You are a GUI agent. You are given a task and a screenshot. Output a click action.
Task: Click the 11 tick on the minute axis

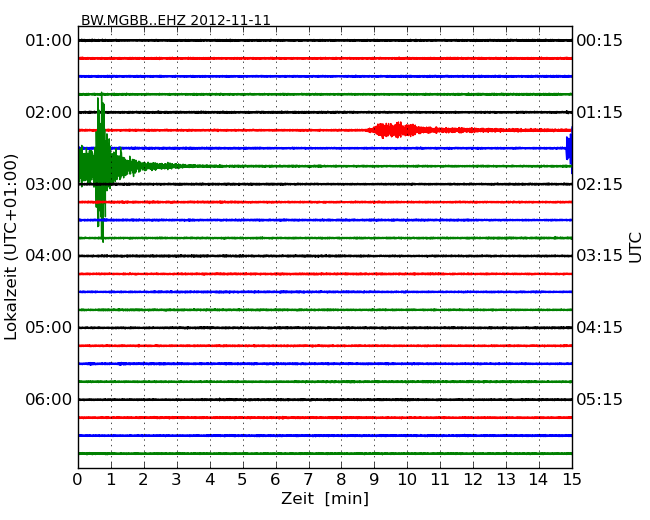tap(440, 479)
